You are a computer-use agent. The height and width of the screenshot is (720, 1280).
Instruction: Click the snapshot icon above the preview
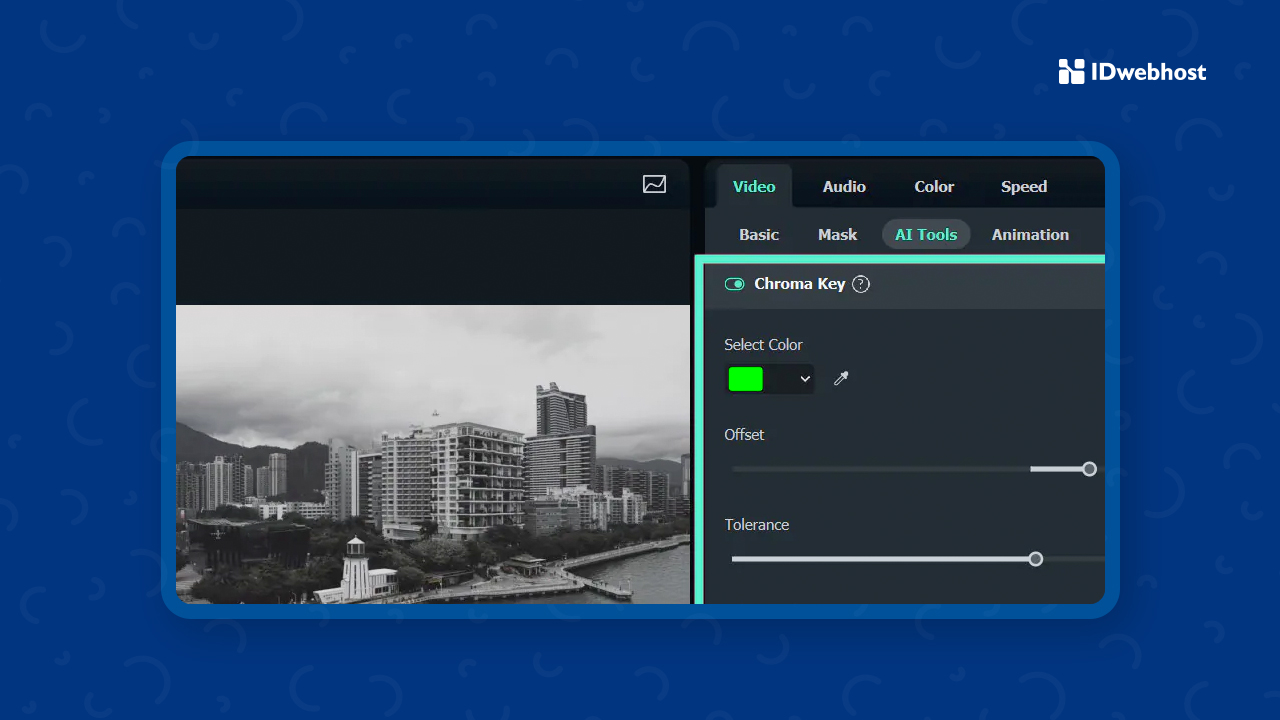click(x=654, y=184)
